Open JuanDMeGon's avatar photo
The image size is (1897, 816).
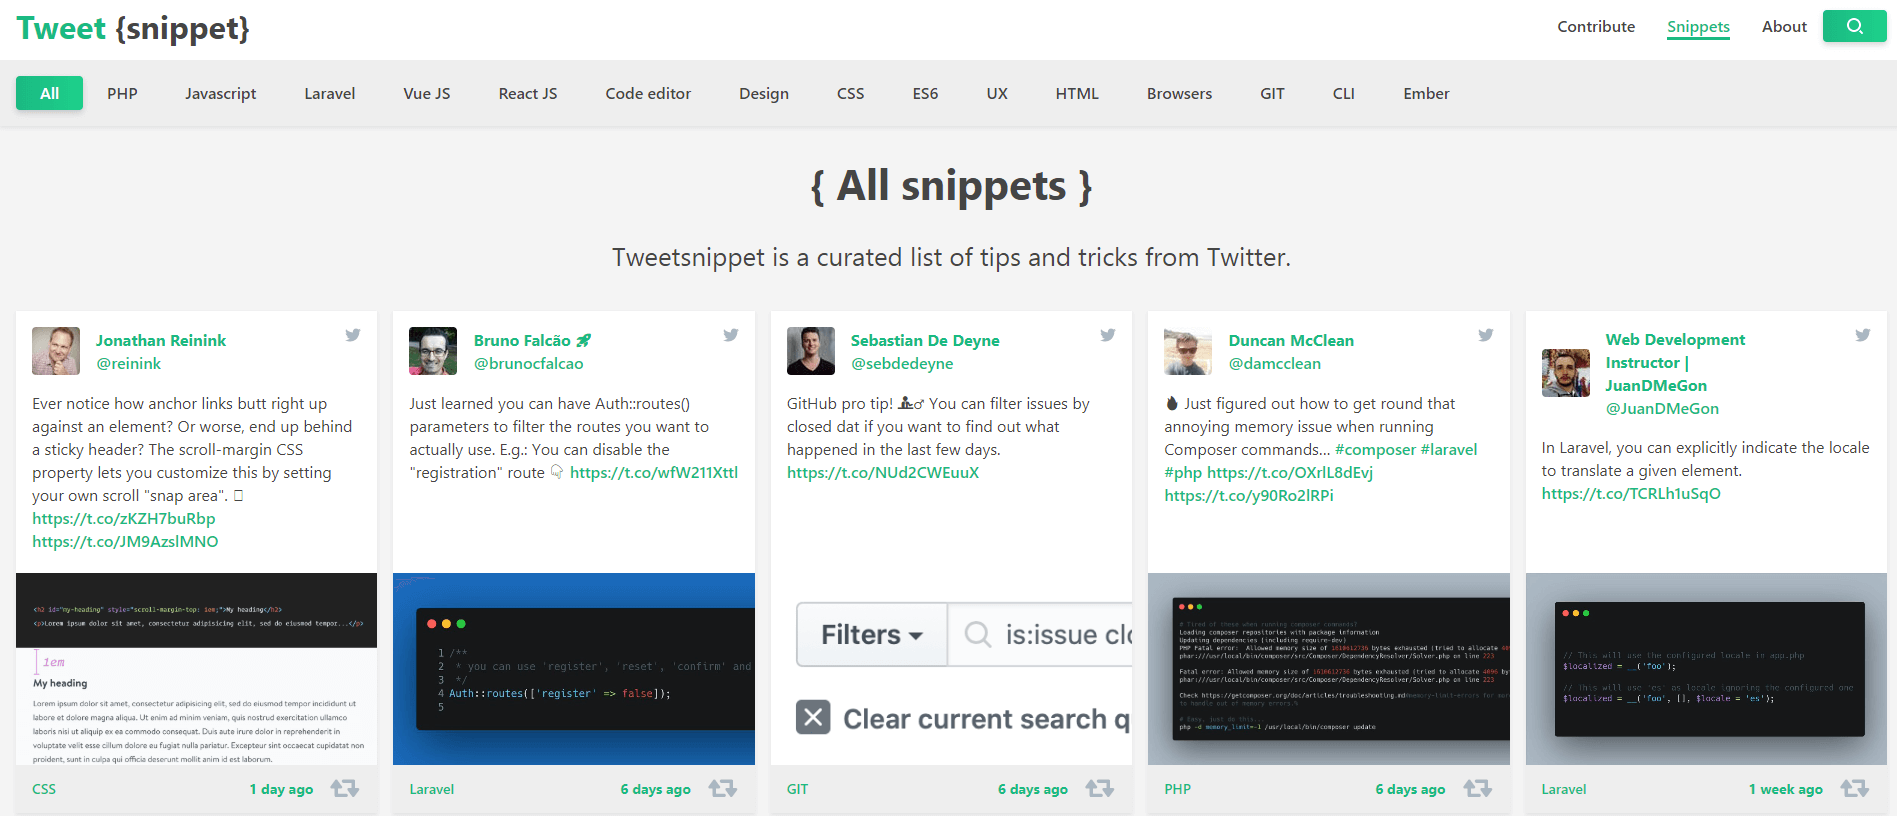pos(1566,373)
